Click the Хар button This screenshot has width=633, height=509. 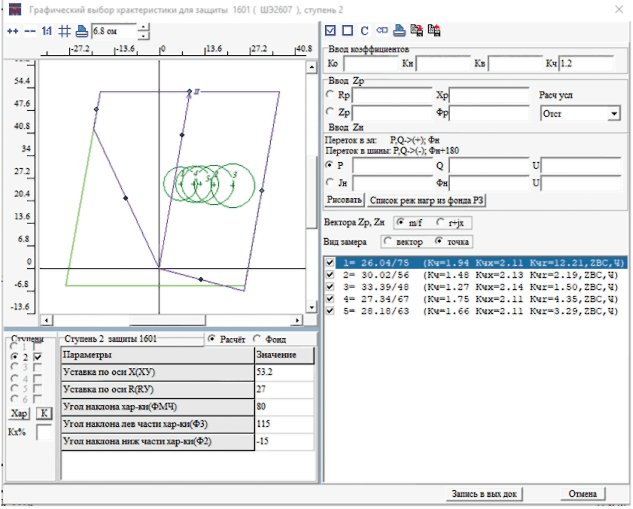19,414
